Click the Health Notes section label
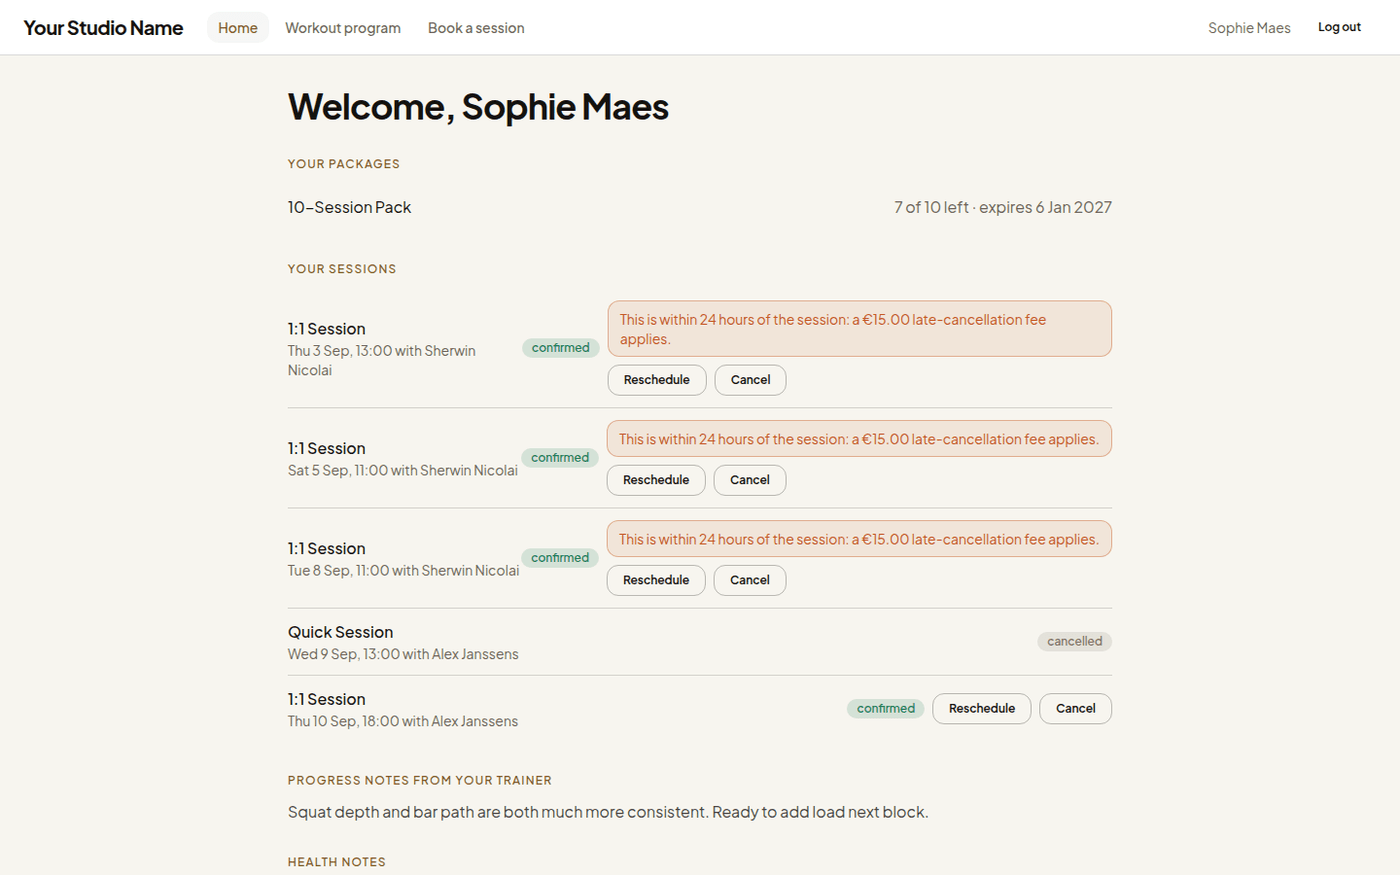1400x875 pixels. (337, 862)
